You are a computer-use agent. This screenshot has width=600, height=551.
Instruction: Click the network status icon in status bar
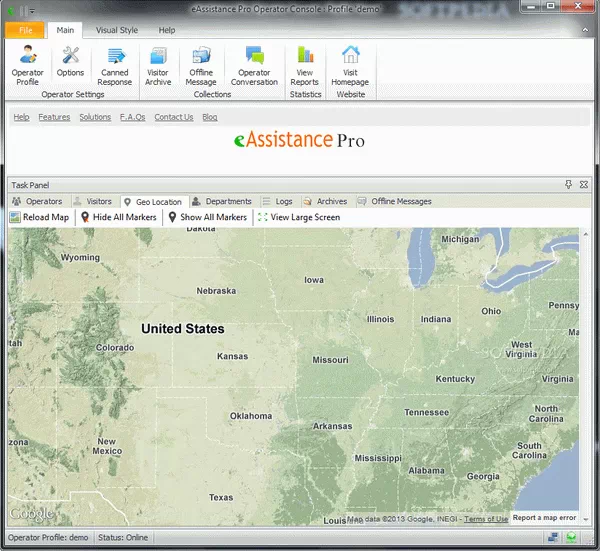(553, 537)
